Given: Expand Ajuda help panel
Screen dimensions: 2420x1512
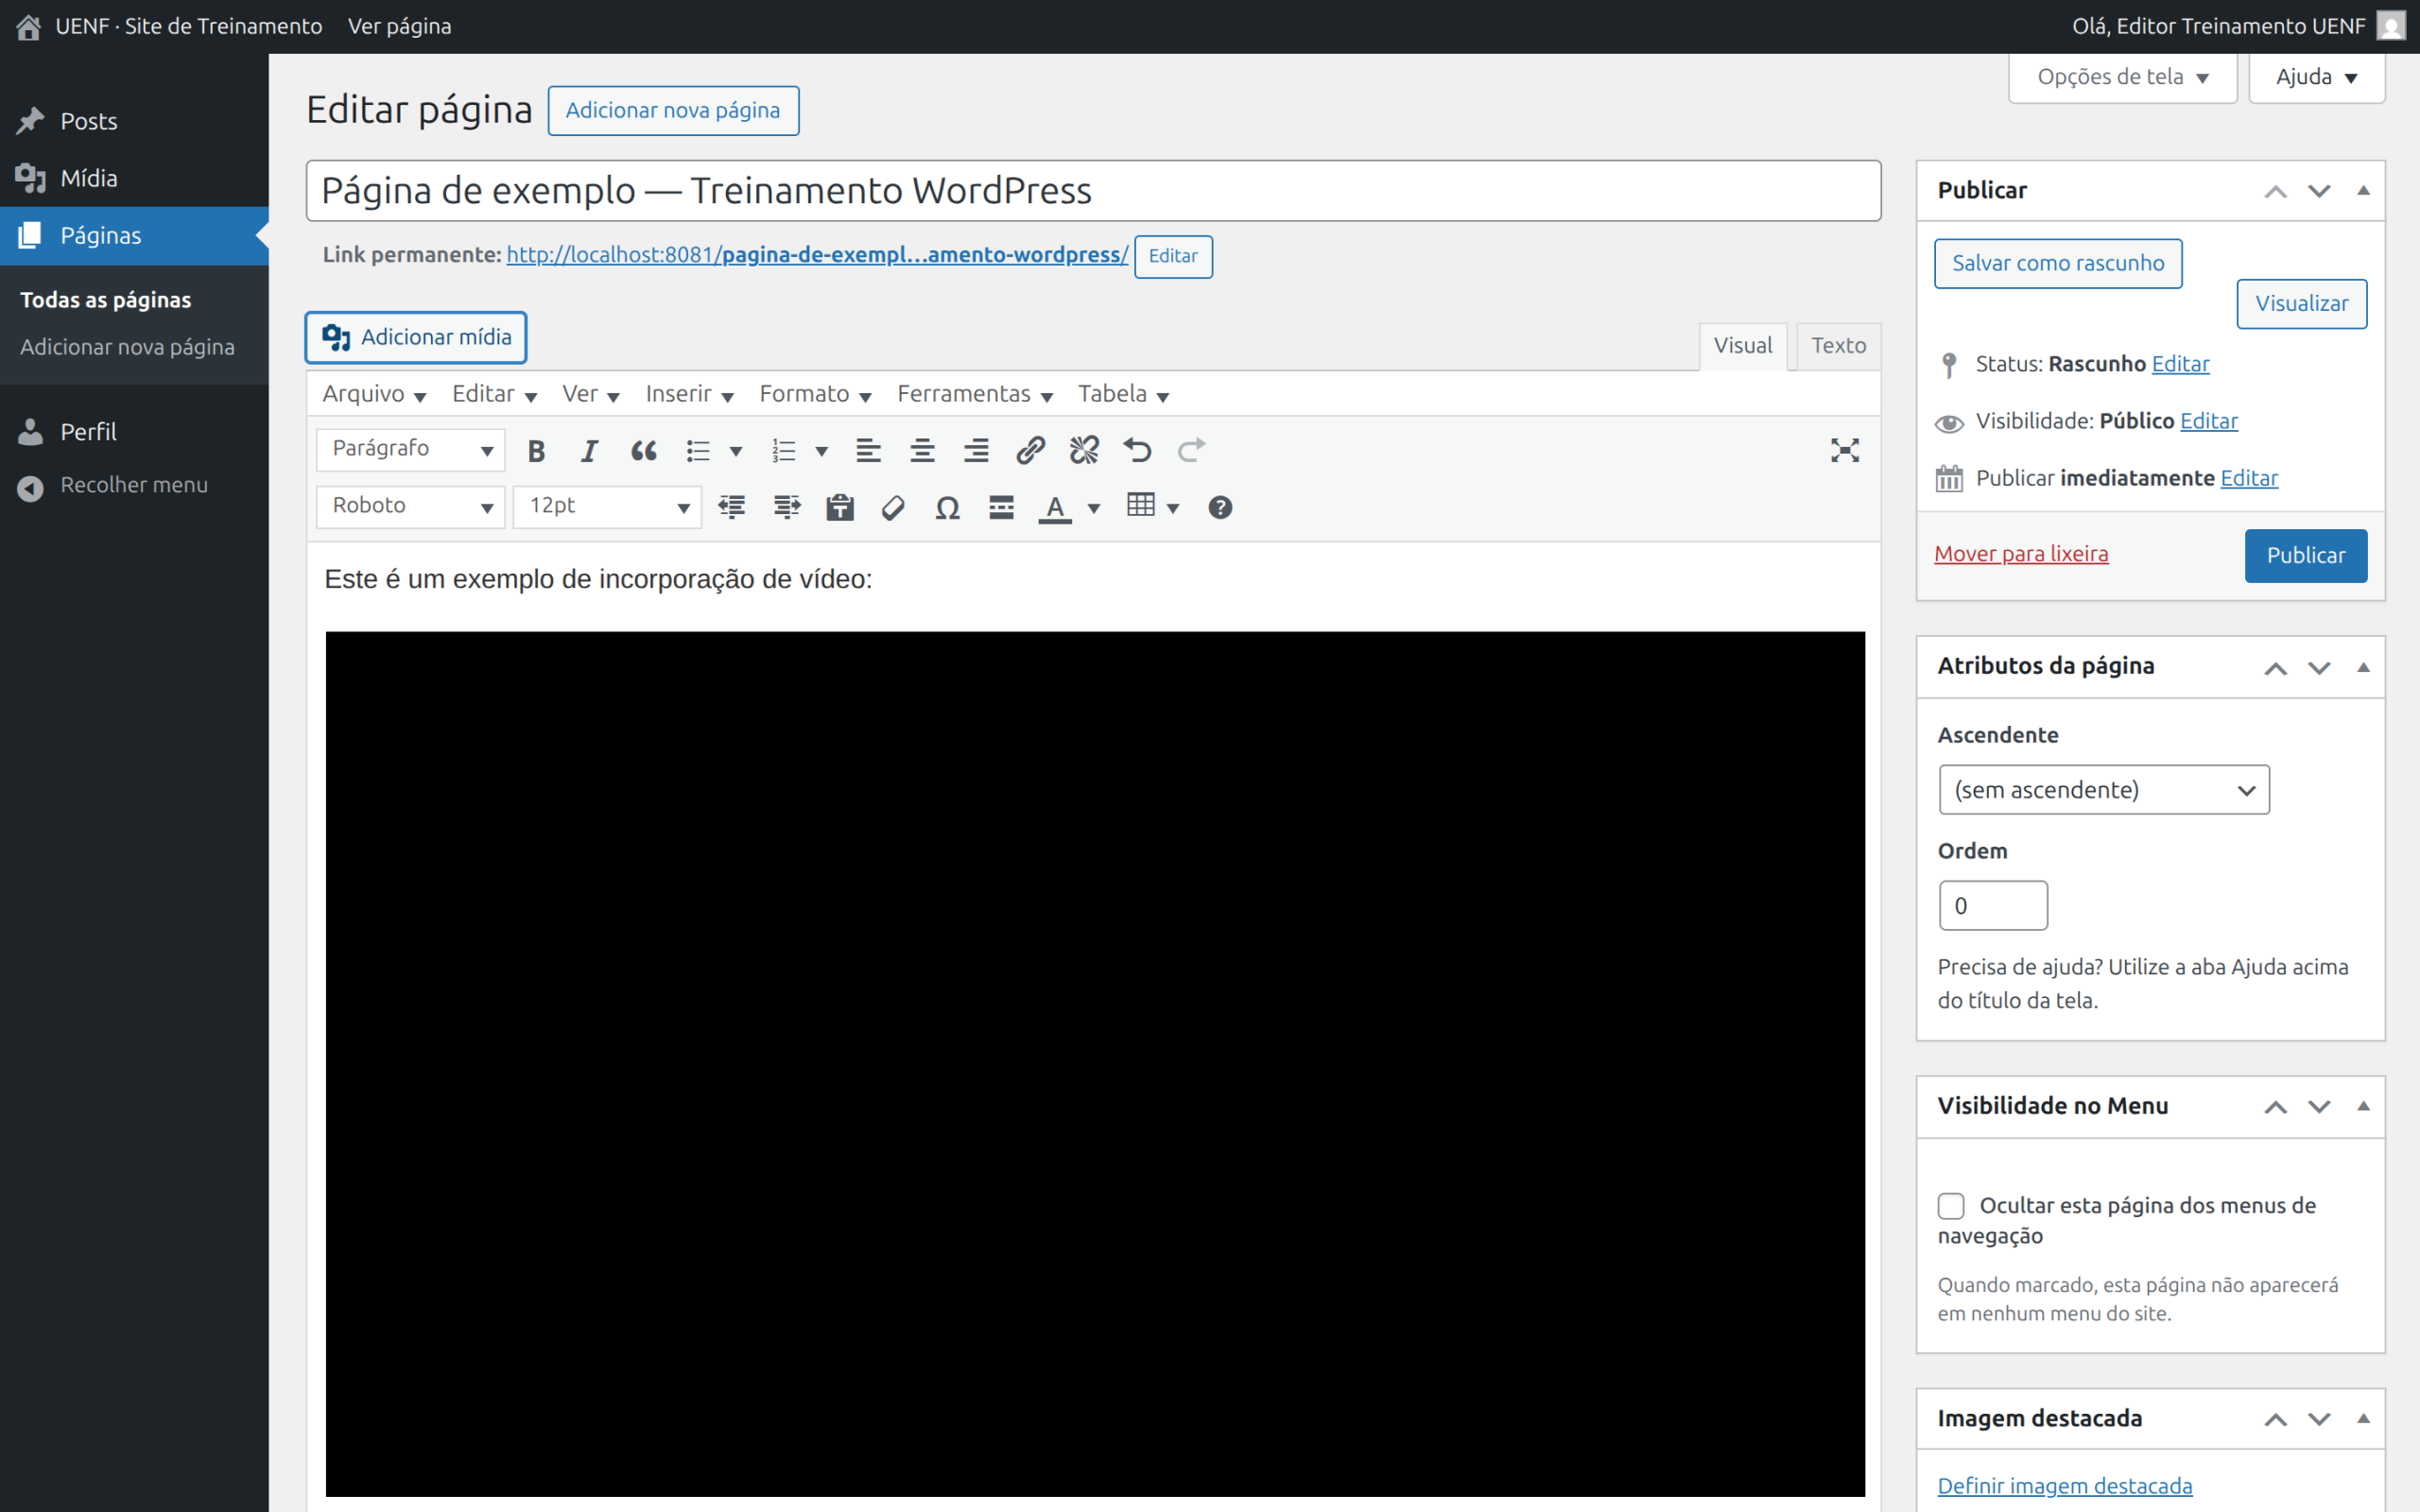Looking at the screenshot, I should tap(2316, 77).
